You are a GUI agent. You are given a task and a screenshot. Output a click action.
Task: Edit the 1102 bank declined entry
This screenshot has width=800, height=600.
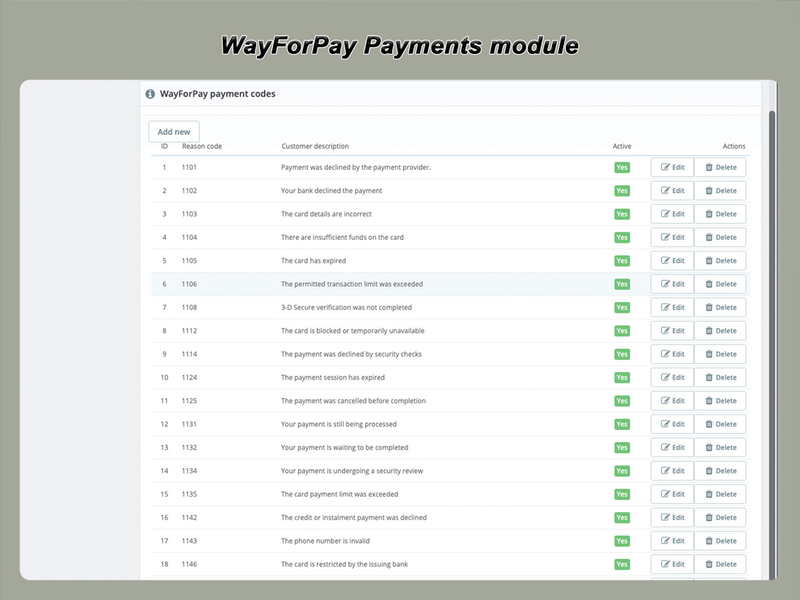coord(672,191)
